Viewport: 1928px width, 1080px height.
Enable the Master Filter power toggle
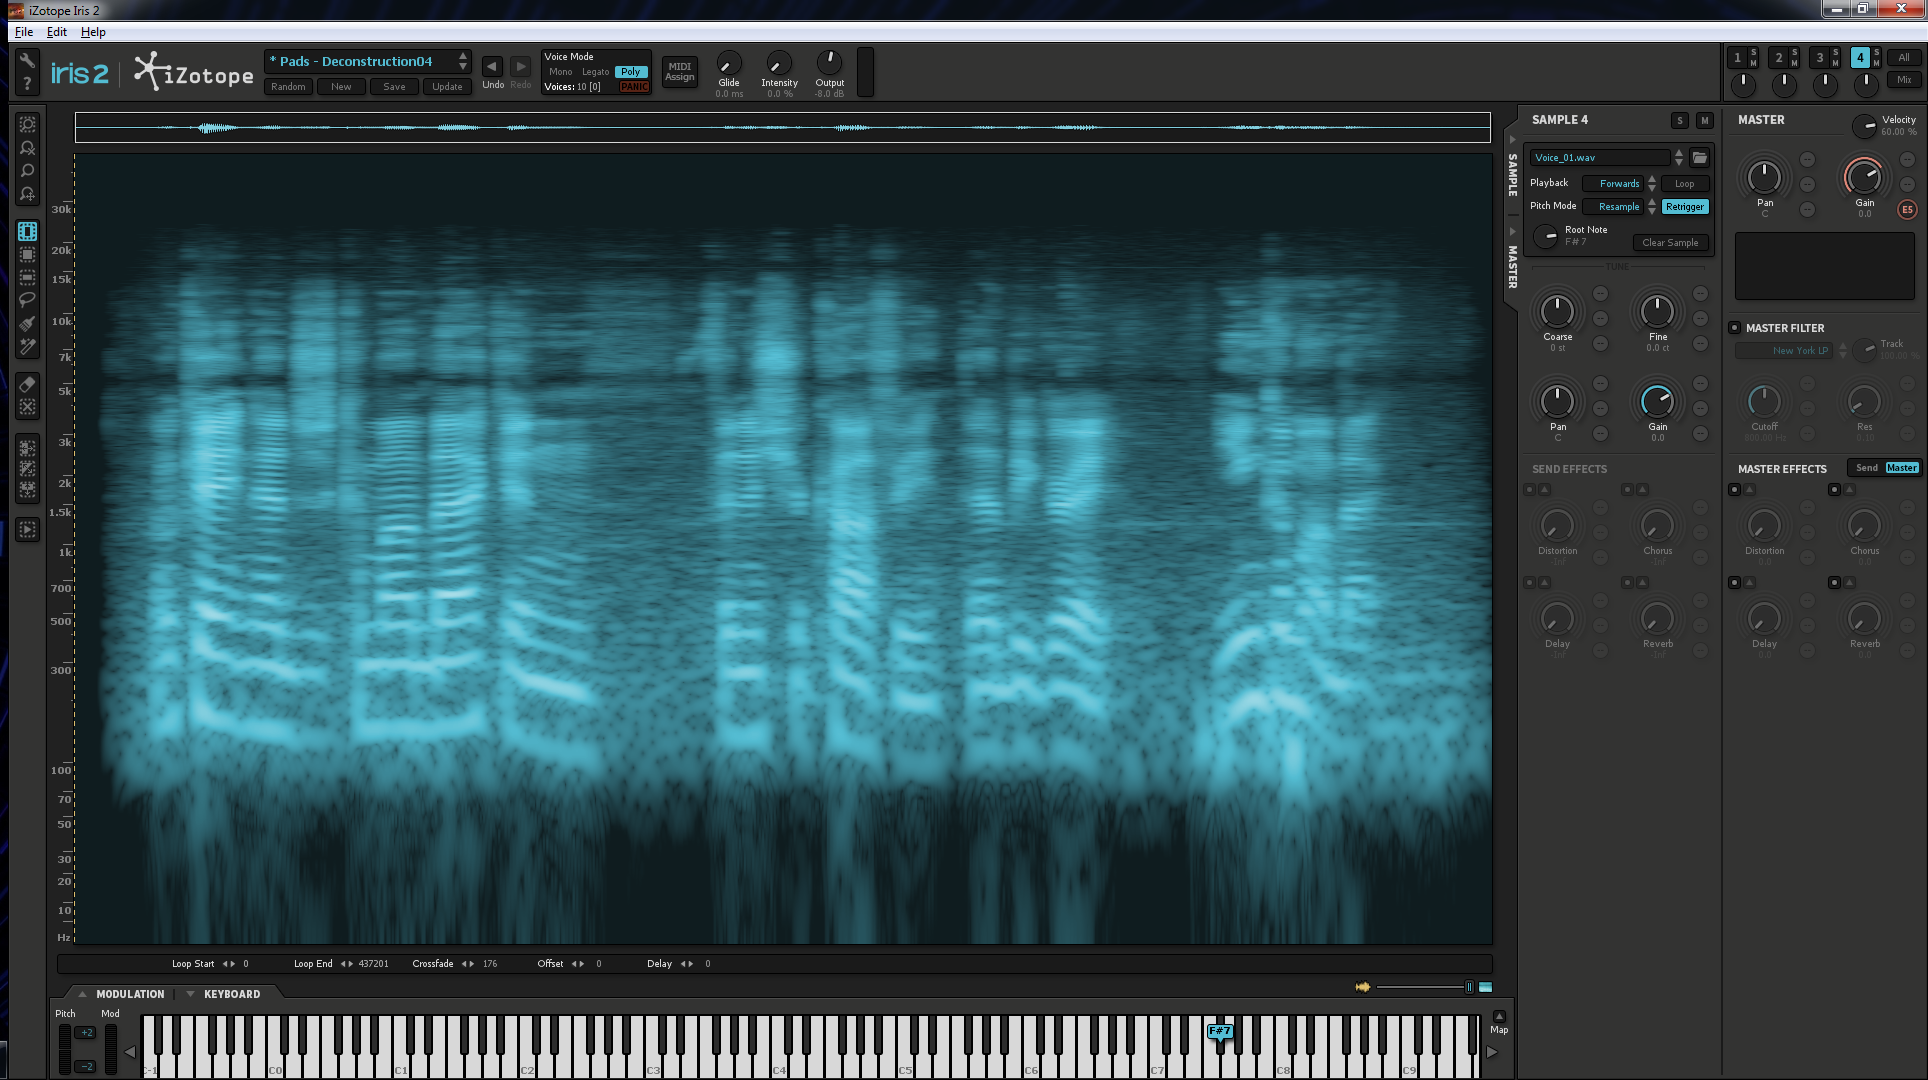pos(1735,328)
